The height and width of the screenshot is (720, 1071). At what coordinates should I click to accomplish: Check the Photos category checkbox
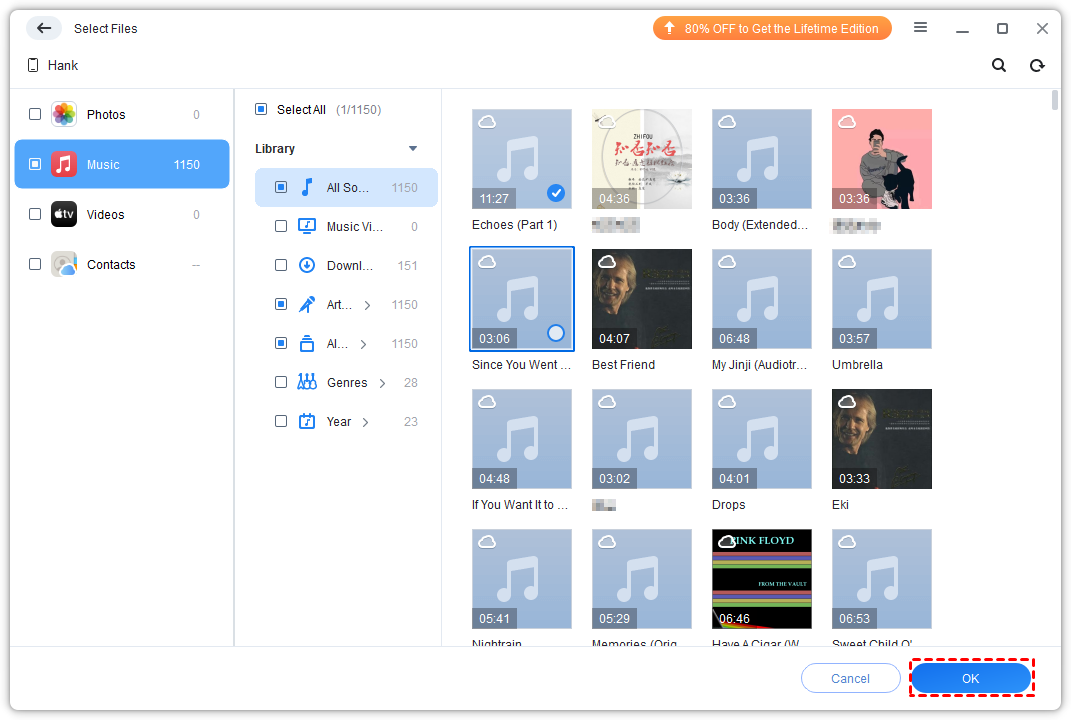click(x=35, y=114)
